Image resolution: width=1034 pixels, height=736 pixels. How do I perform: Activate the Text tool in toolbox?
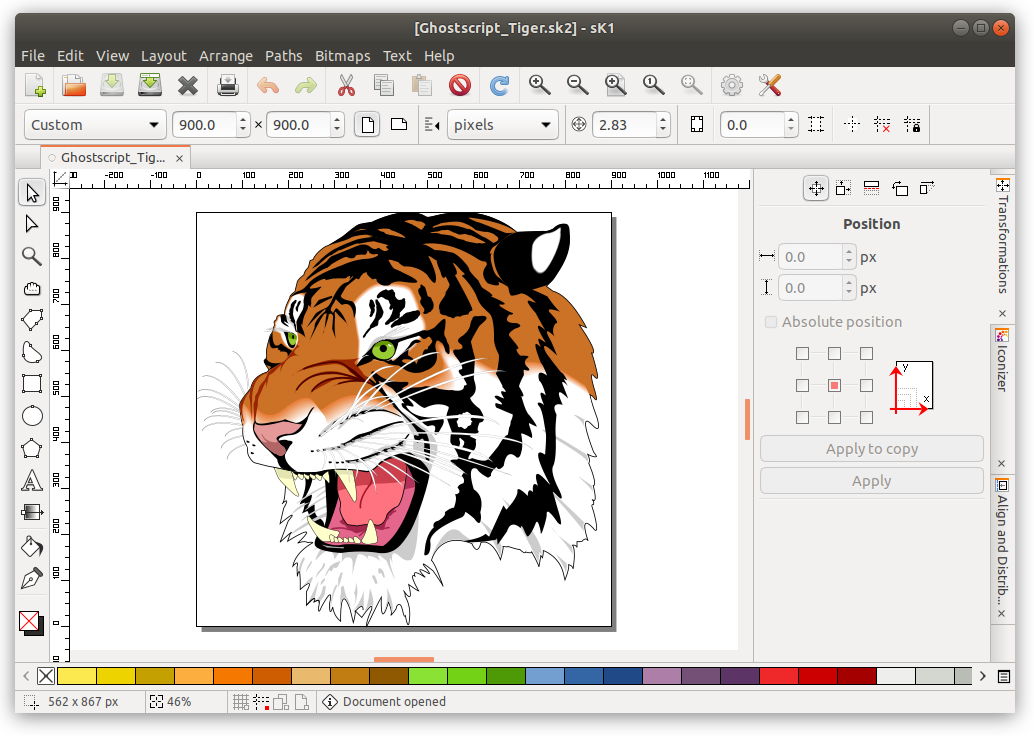coord(32,480)
